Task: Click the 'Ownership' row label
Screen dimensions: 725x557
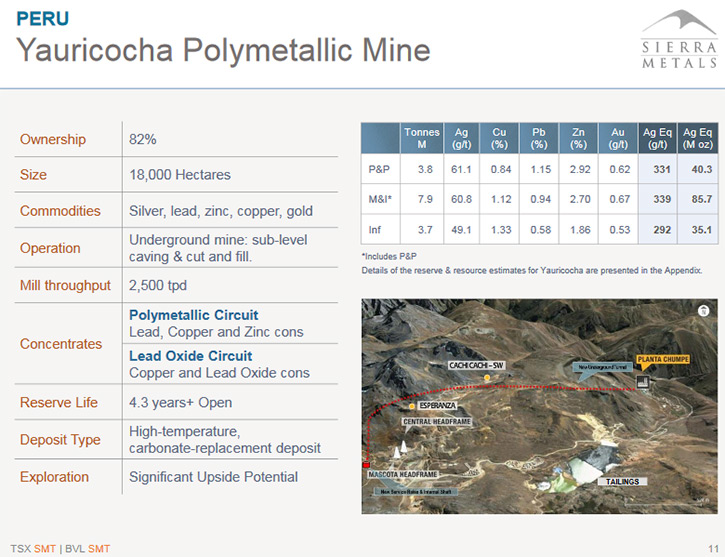Action: click(x=53, y=139)
